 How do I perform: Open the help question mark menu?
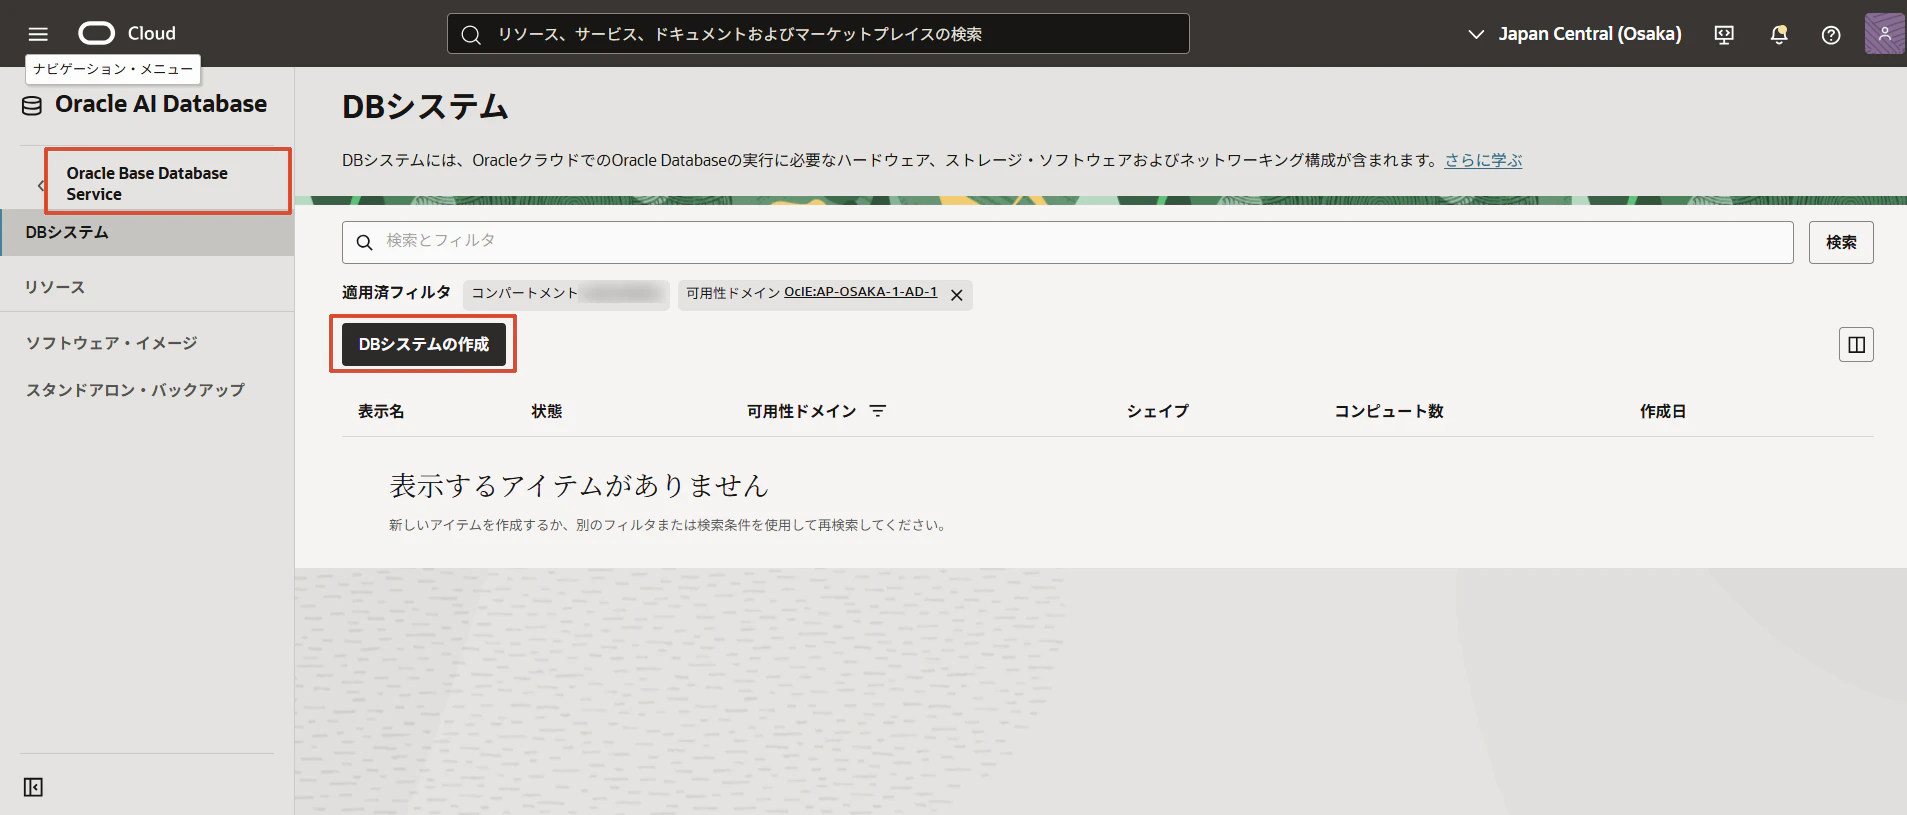pos(1831,35)
